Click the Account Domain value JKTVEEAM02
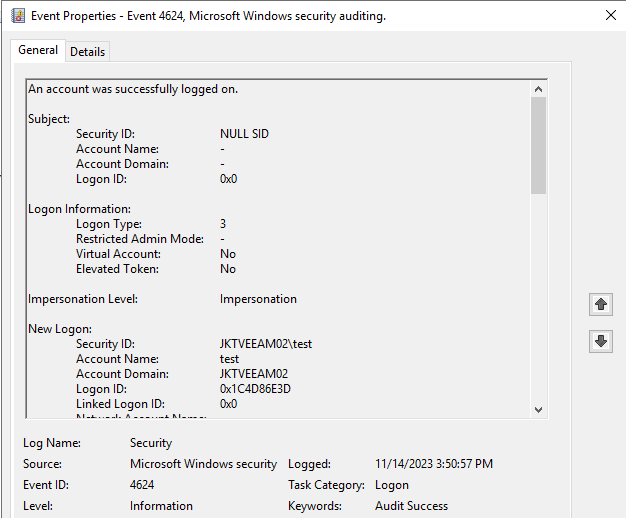The image size is (626, 518). click(x=254, y=374)
